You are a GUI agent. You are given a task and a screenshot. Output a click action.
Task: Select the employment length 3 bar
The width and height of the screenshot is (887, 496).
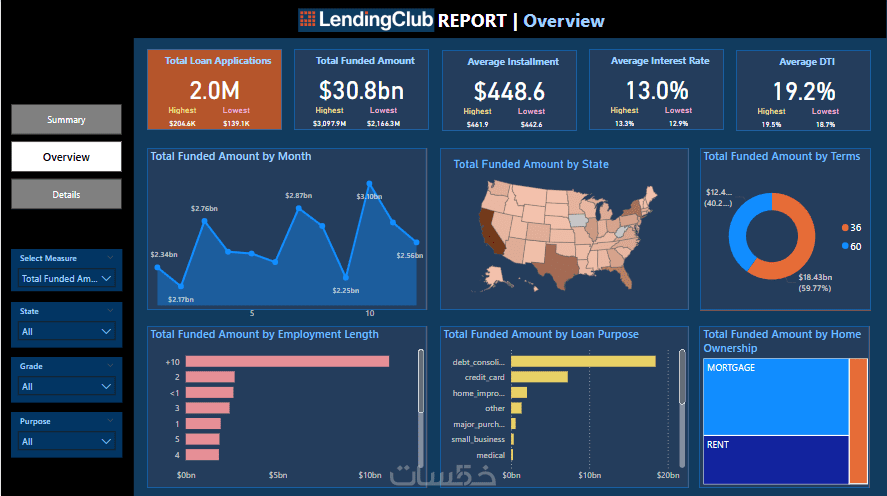(x=208, y=408)
